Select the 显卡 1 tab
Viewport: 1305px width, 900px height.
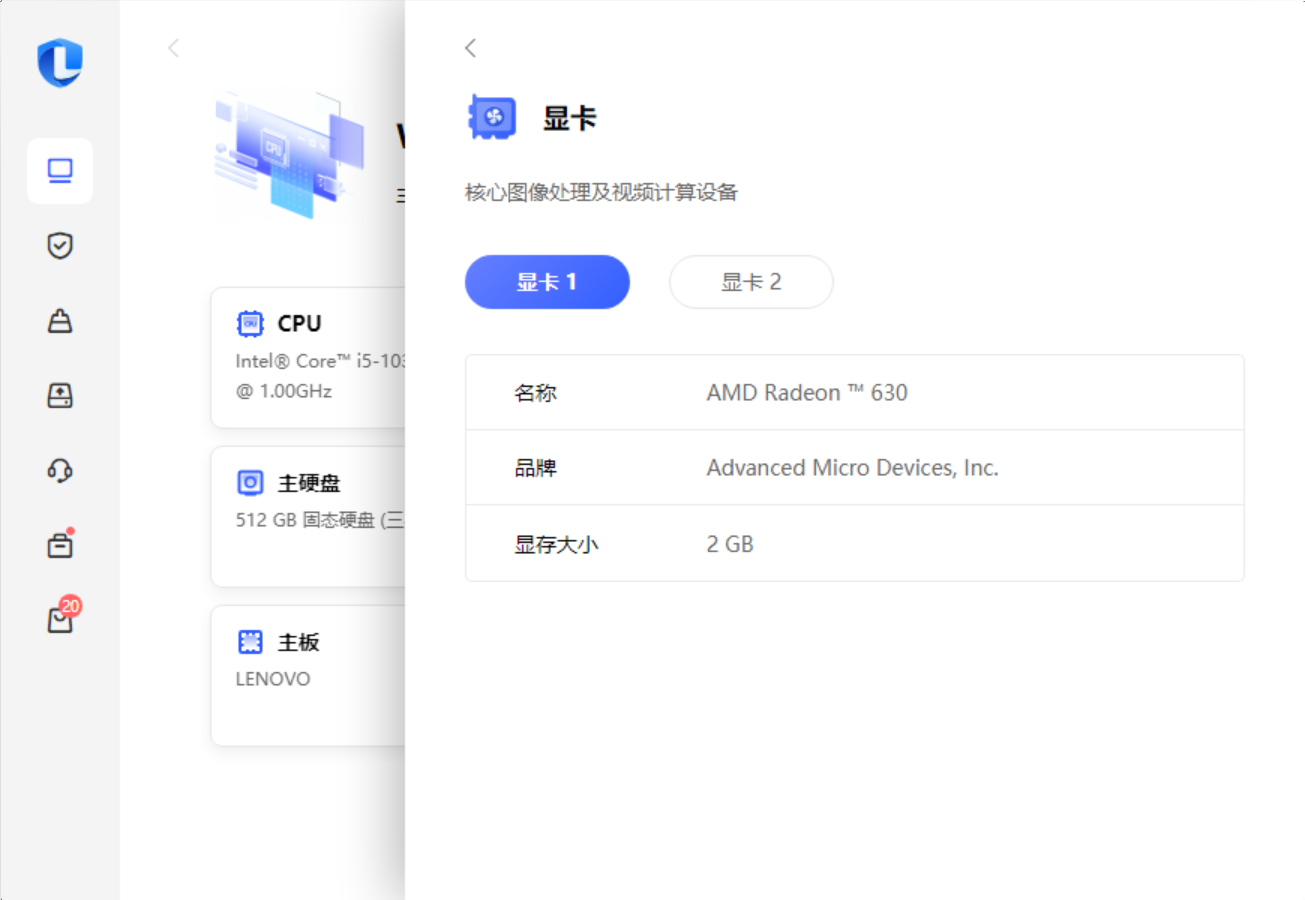pos(547,282)
